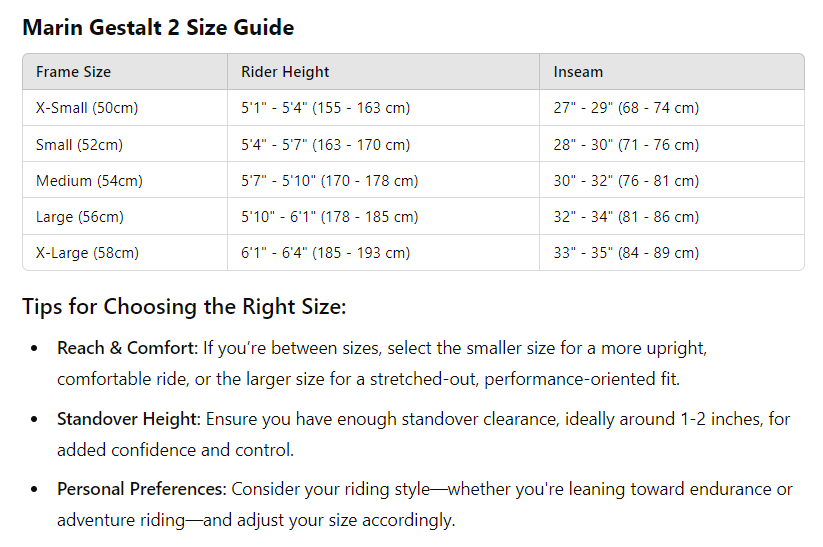The height and width of the screenshot is (547, 823).
Task: Click rider height 6'1" - 6'4" cell
Action: pyautogui.click(x=325, y=253)
